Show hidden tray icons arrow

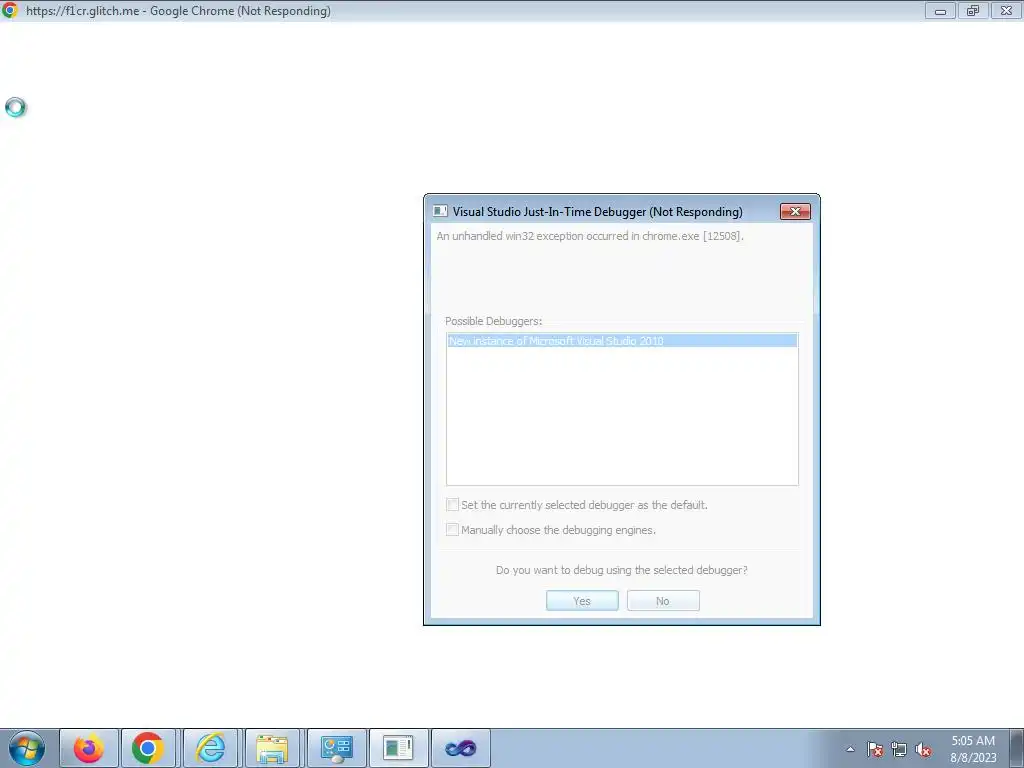click(x=850, y=750)
